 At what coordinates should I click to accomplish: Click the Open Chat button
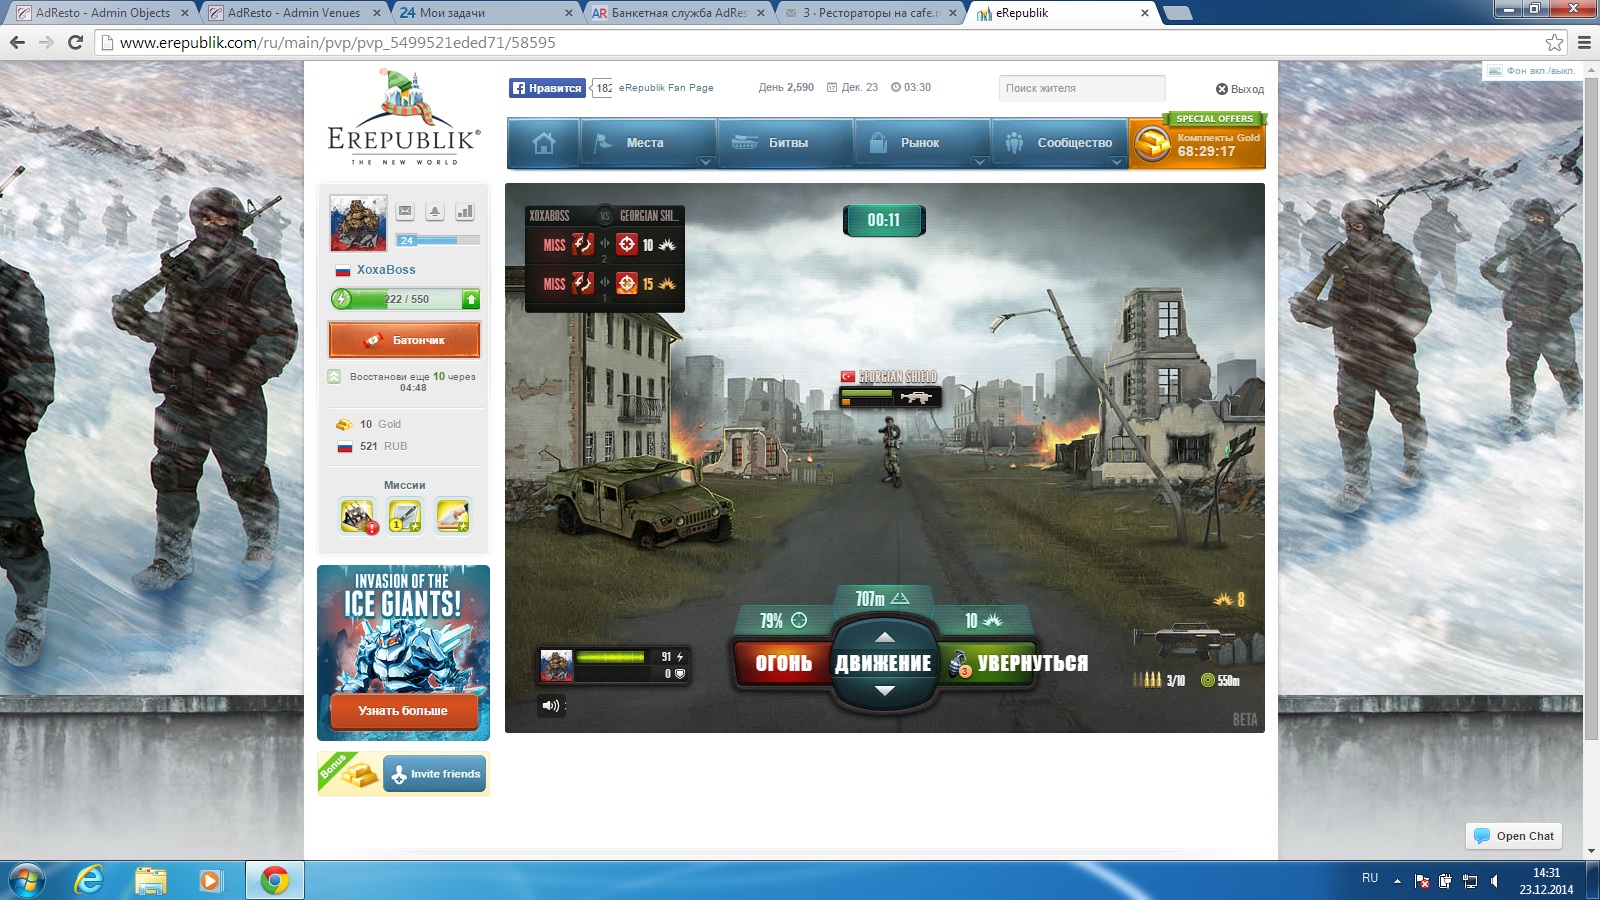tap(1514, 836)
